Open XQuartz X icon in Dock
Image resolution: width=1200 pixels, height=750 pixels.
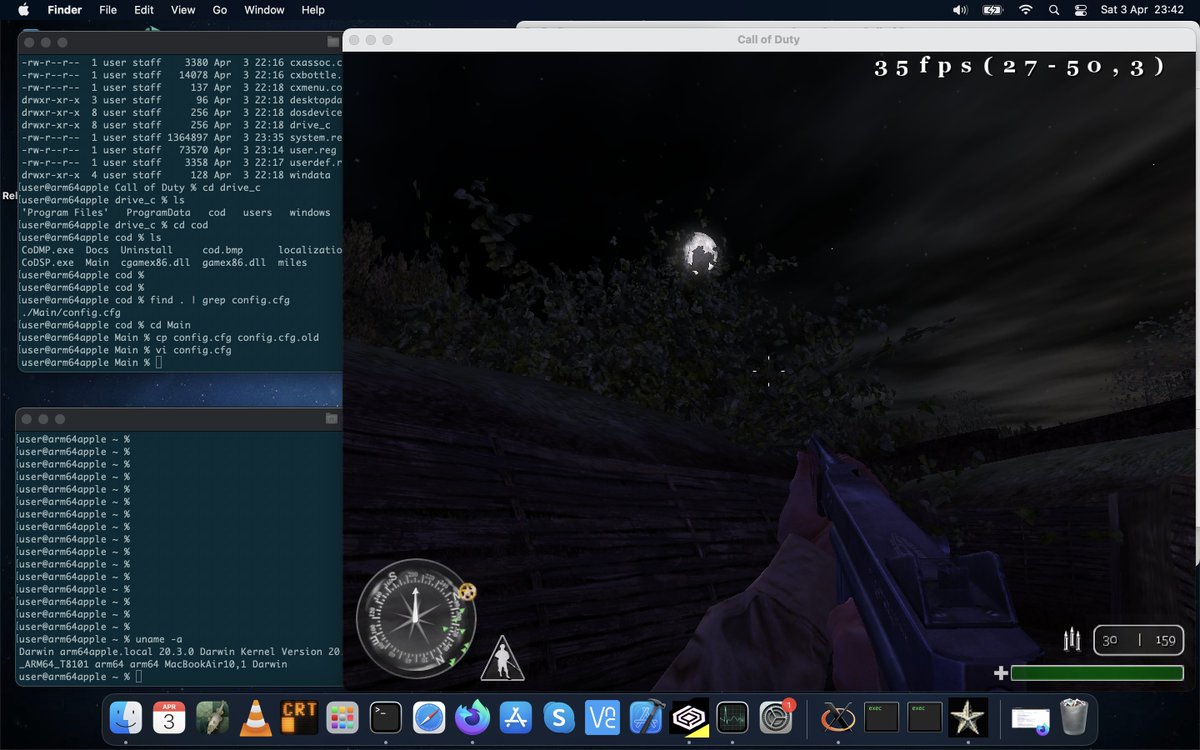point(838,716)
